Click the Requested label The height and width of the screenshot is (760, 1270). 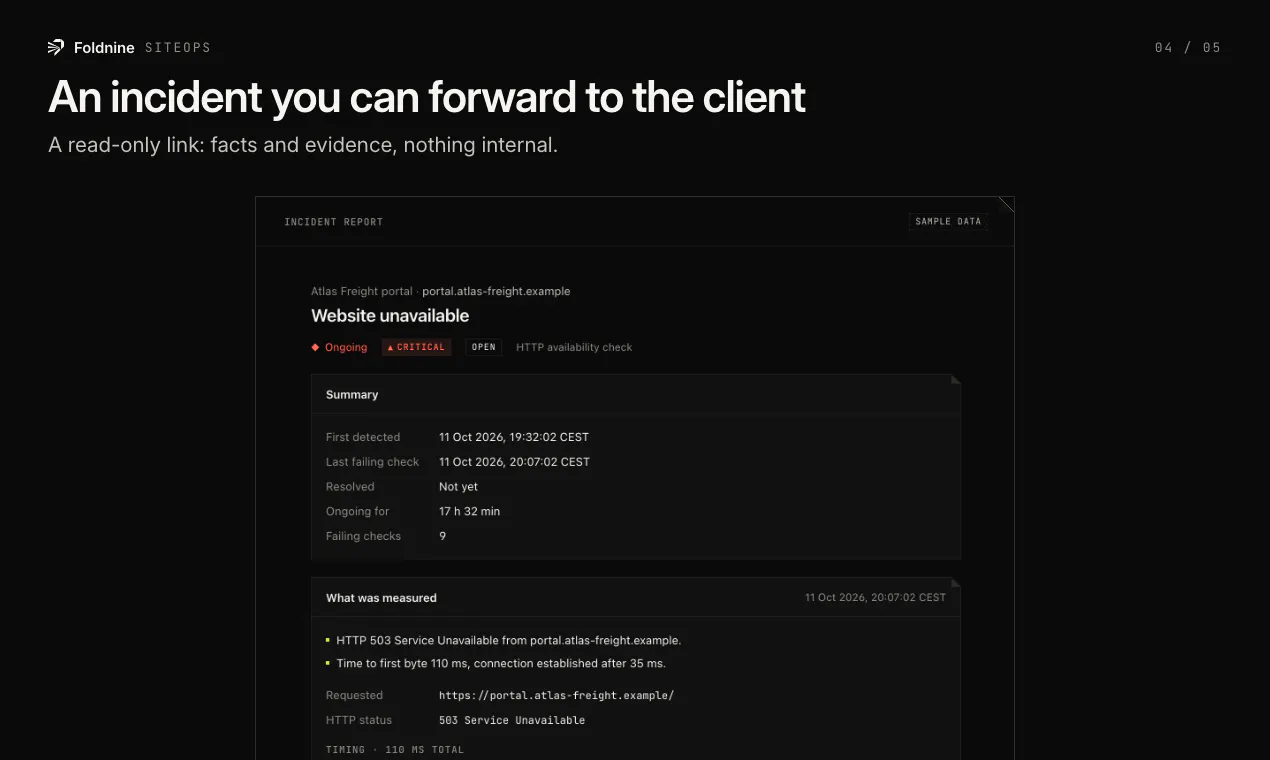pyautogui.click(x=354, y=695)
